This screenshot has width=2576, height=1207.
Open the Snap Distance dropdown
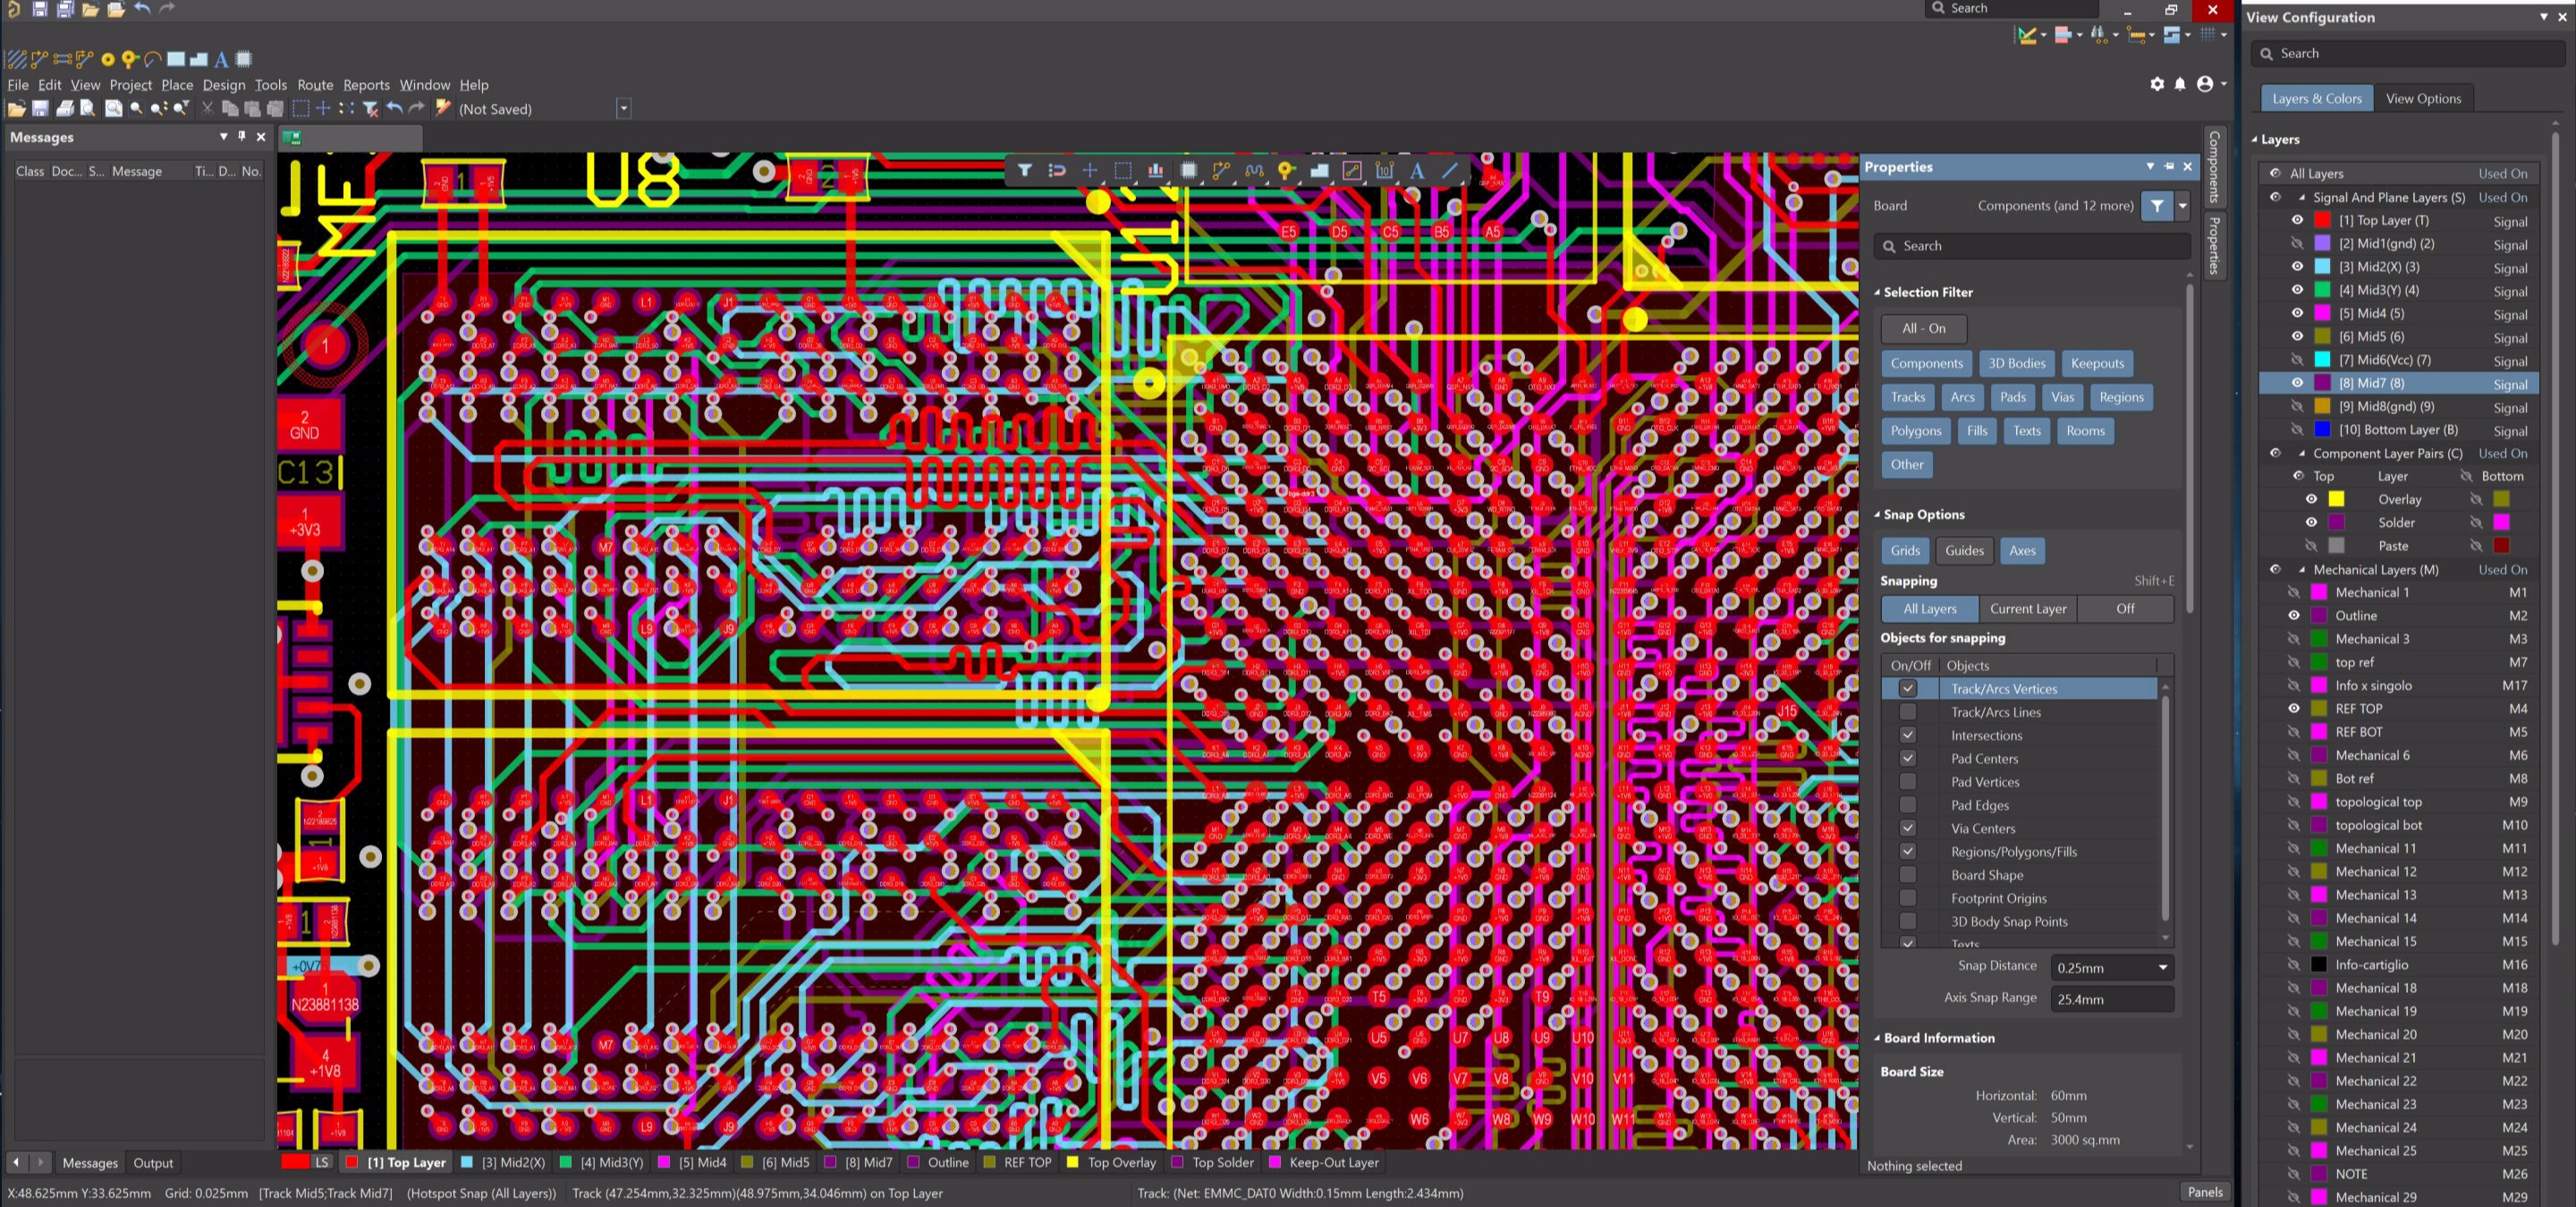2162,967
